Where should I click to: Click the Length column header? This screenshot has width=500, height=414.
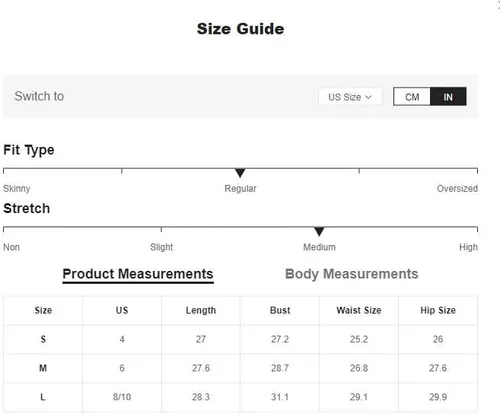[201, 310]
